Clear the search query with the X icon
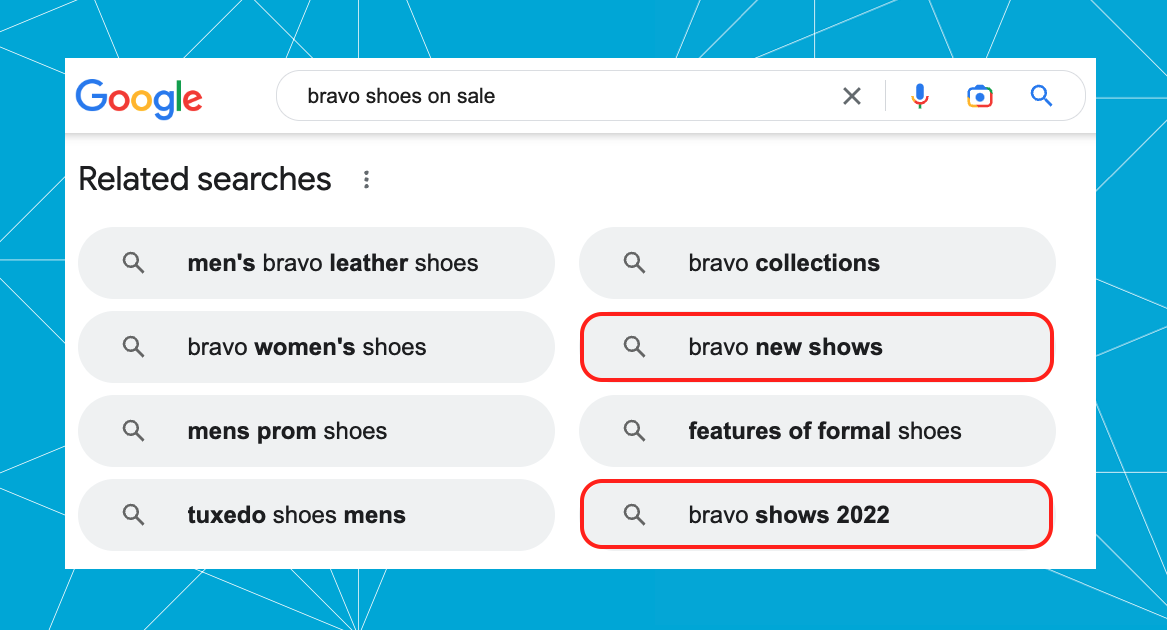Viewport: 1167px width, 630px height. click(x=852, y=96)
